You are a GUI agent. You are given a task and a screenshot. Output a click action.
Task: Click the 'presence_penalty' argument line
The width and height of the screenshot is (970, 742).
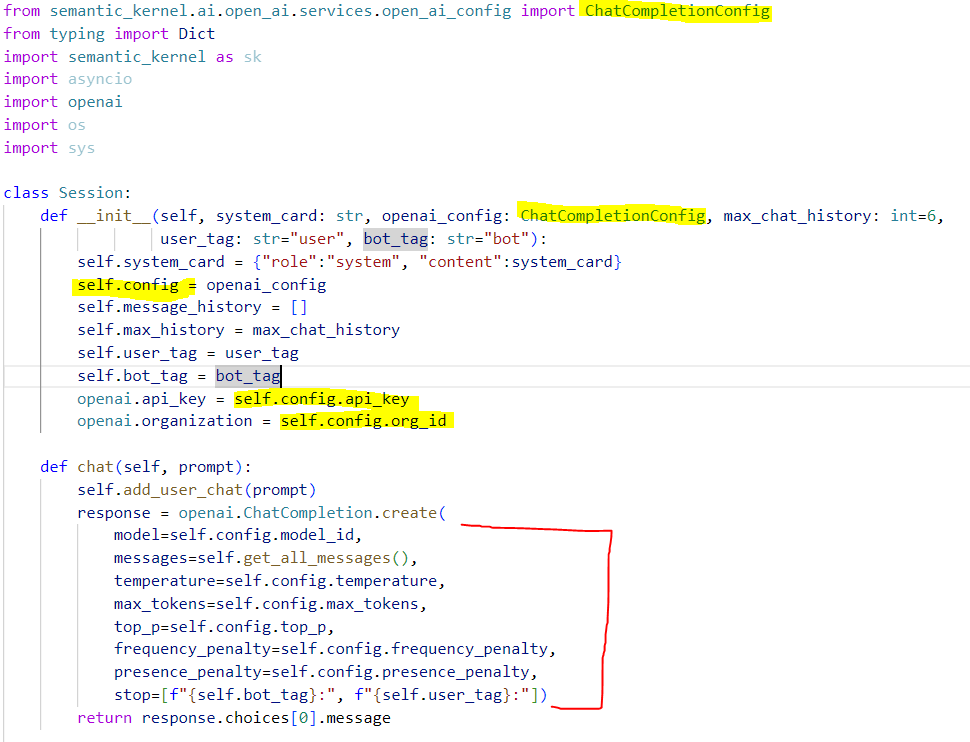[x=325, y=672]
